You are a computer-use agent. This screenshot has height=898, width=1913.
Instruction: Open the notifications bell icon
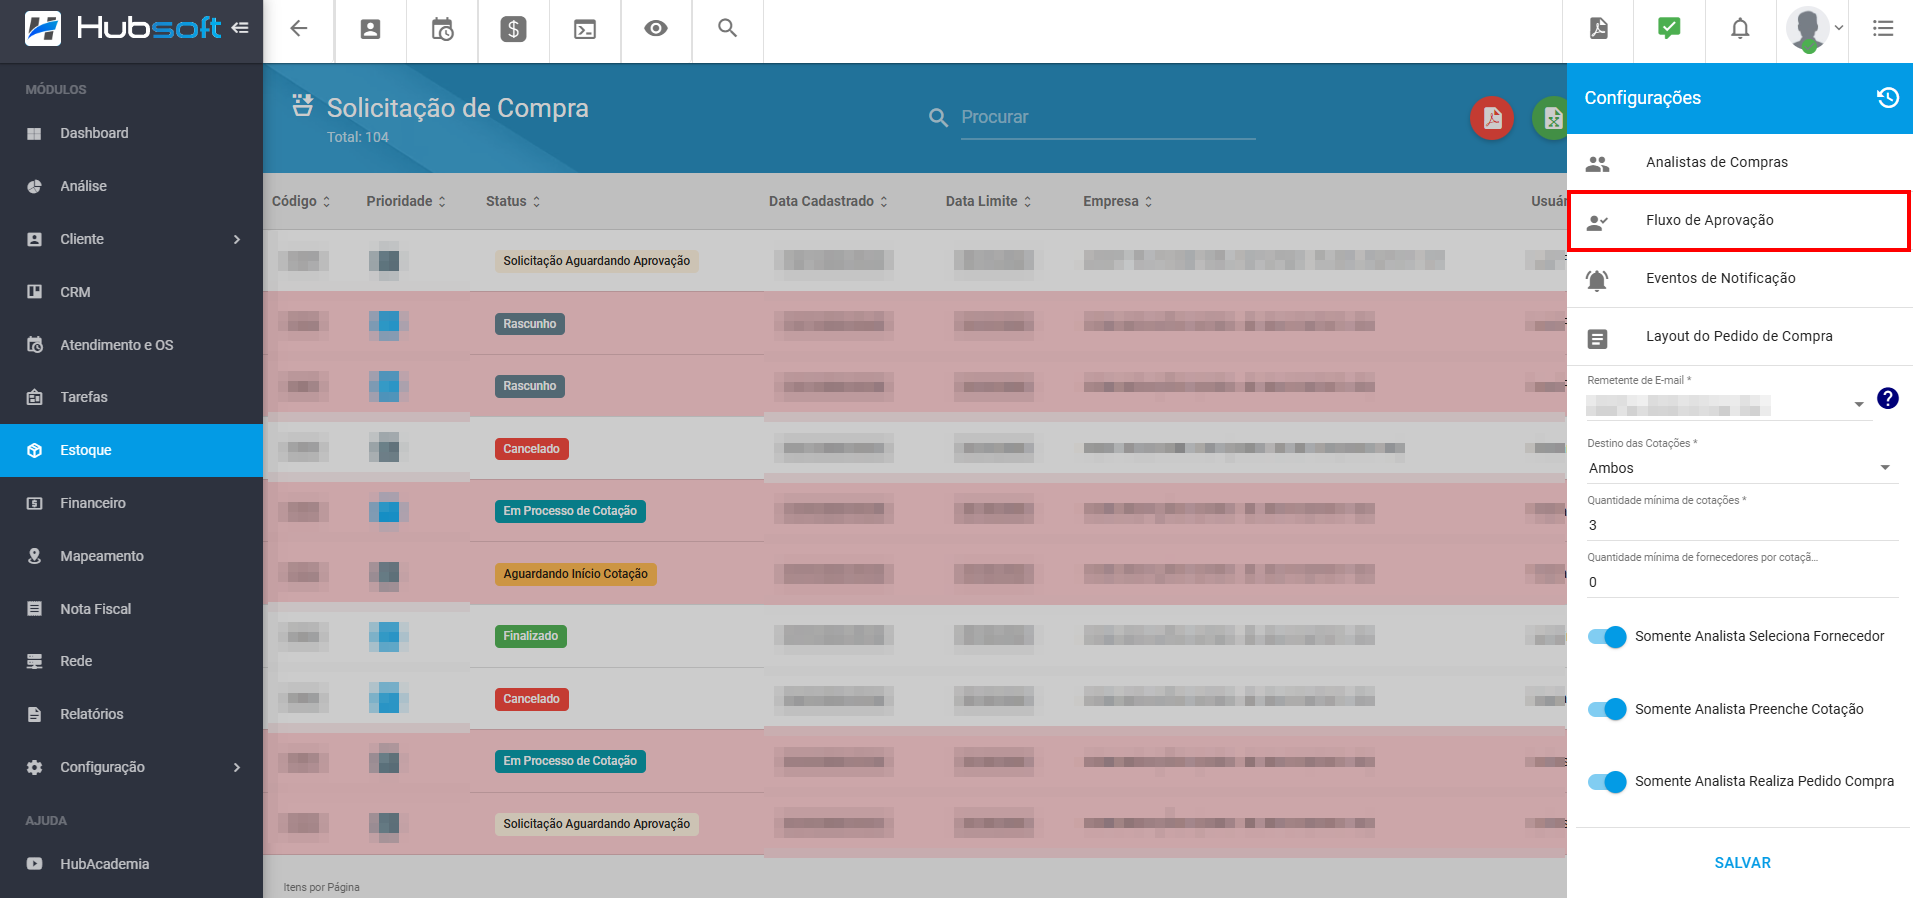click(1740, 29)
